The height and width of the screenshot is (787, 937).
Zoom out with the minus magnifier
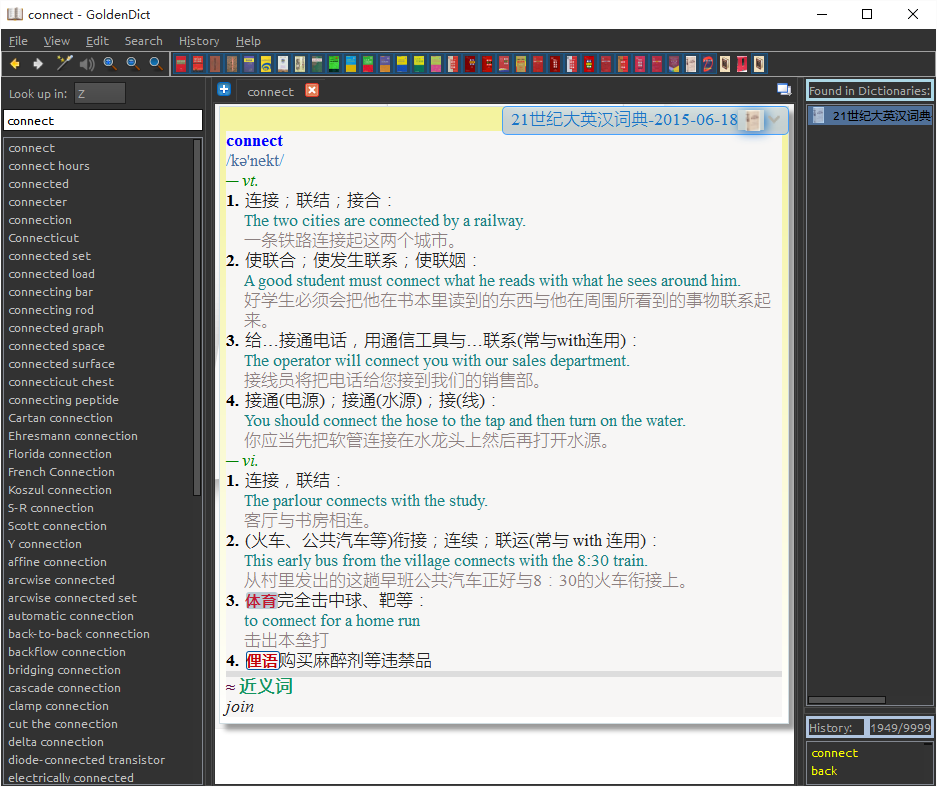(x=133, y=63)
